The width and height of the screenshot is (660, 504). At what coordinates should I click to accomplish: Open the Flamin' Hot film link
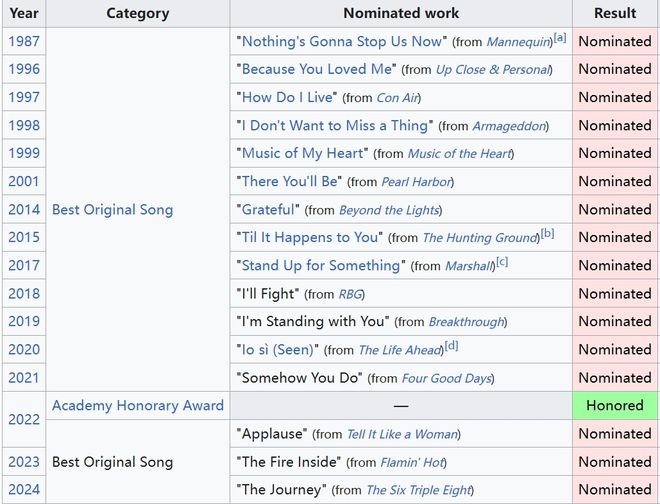coord(412,462)
